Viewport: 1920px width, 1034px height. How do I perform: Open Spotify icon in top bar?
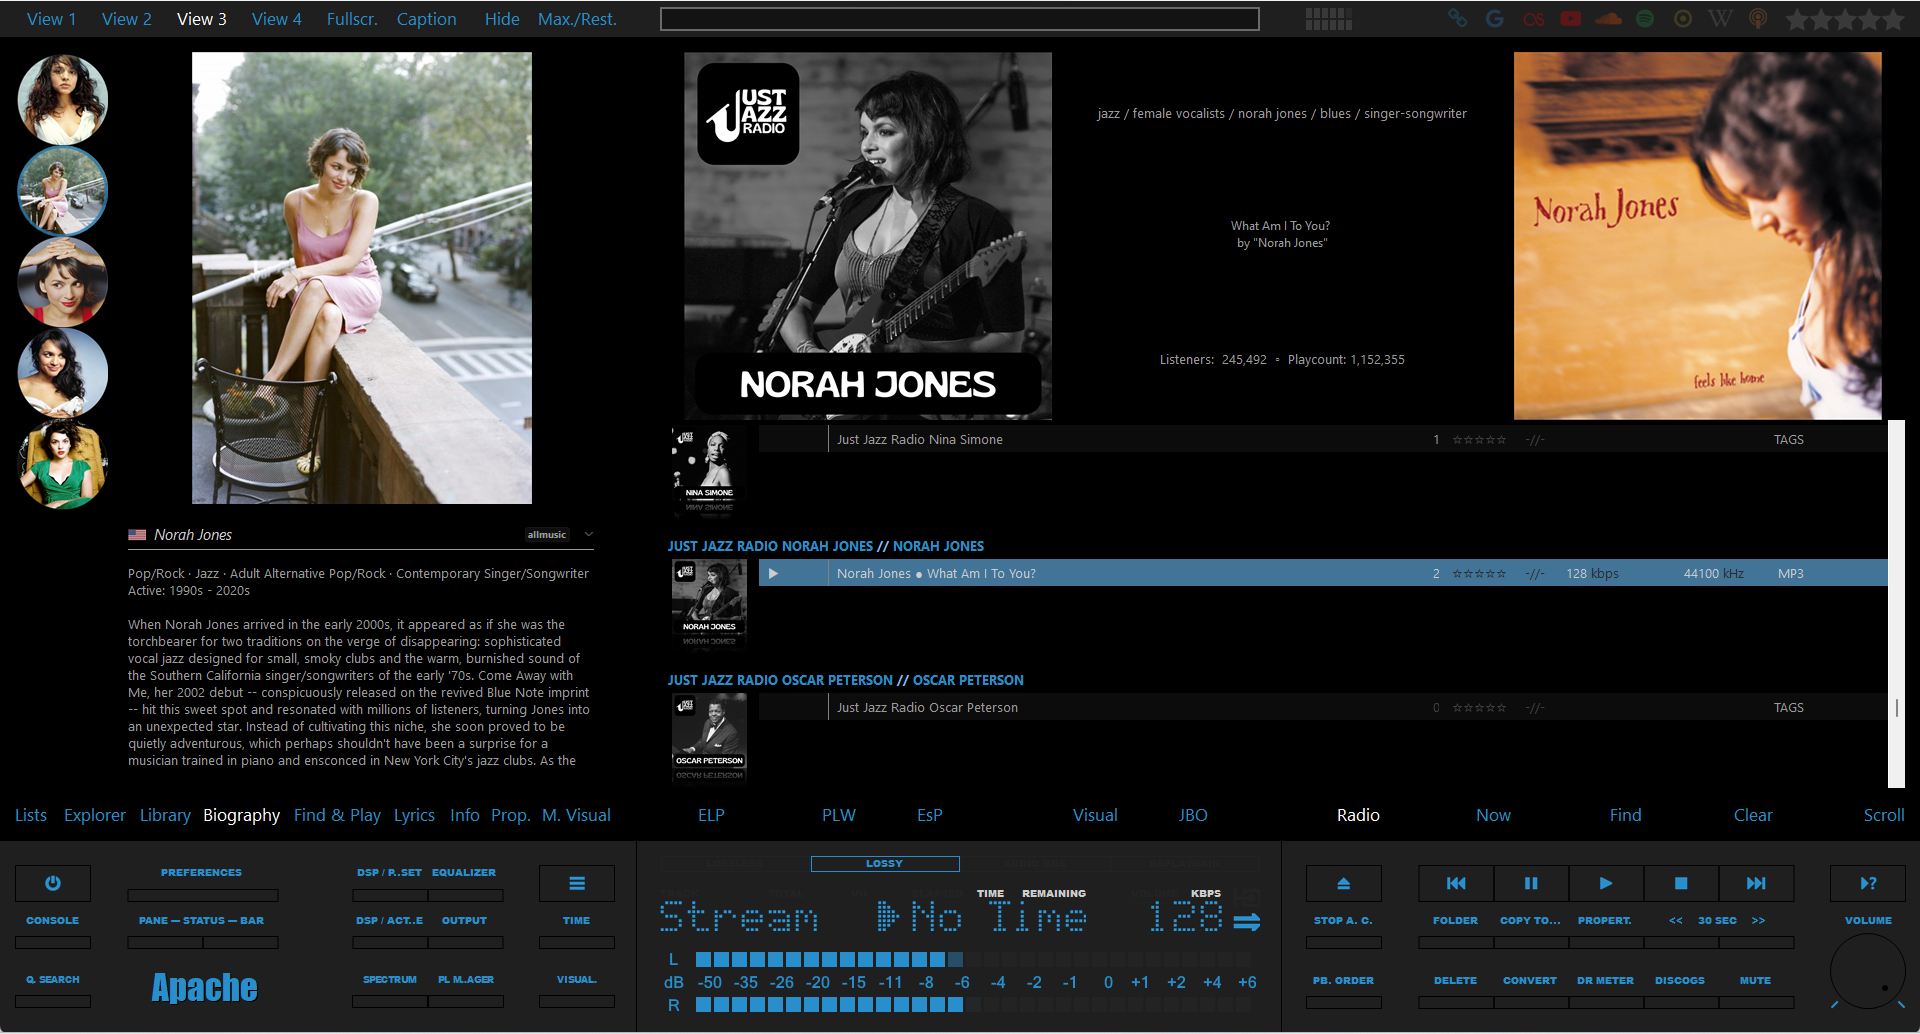coord(1645,18)
